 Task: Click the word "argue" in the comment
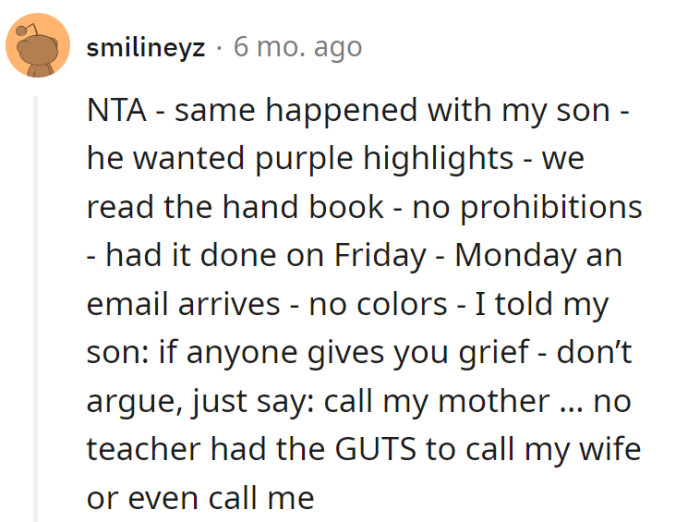pyautogui.click(x=131, y=400)
